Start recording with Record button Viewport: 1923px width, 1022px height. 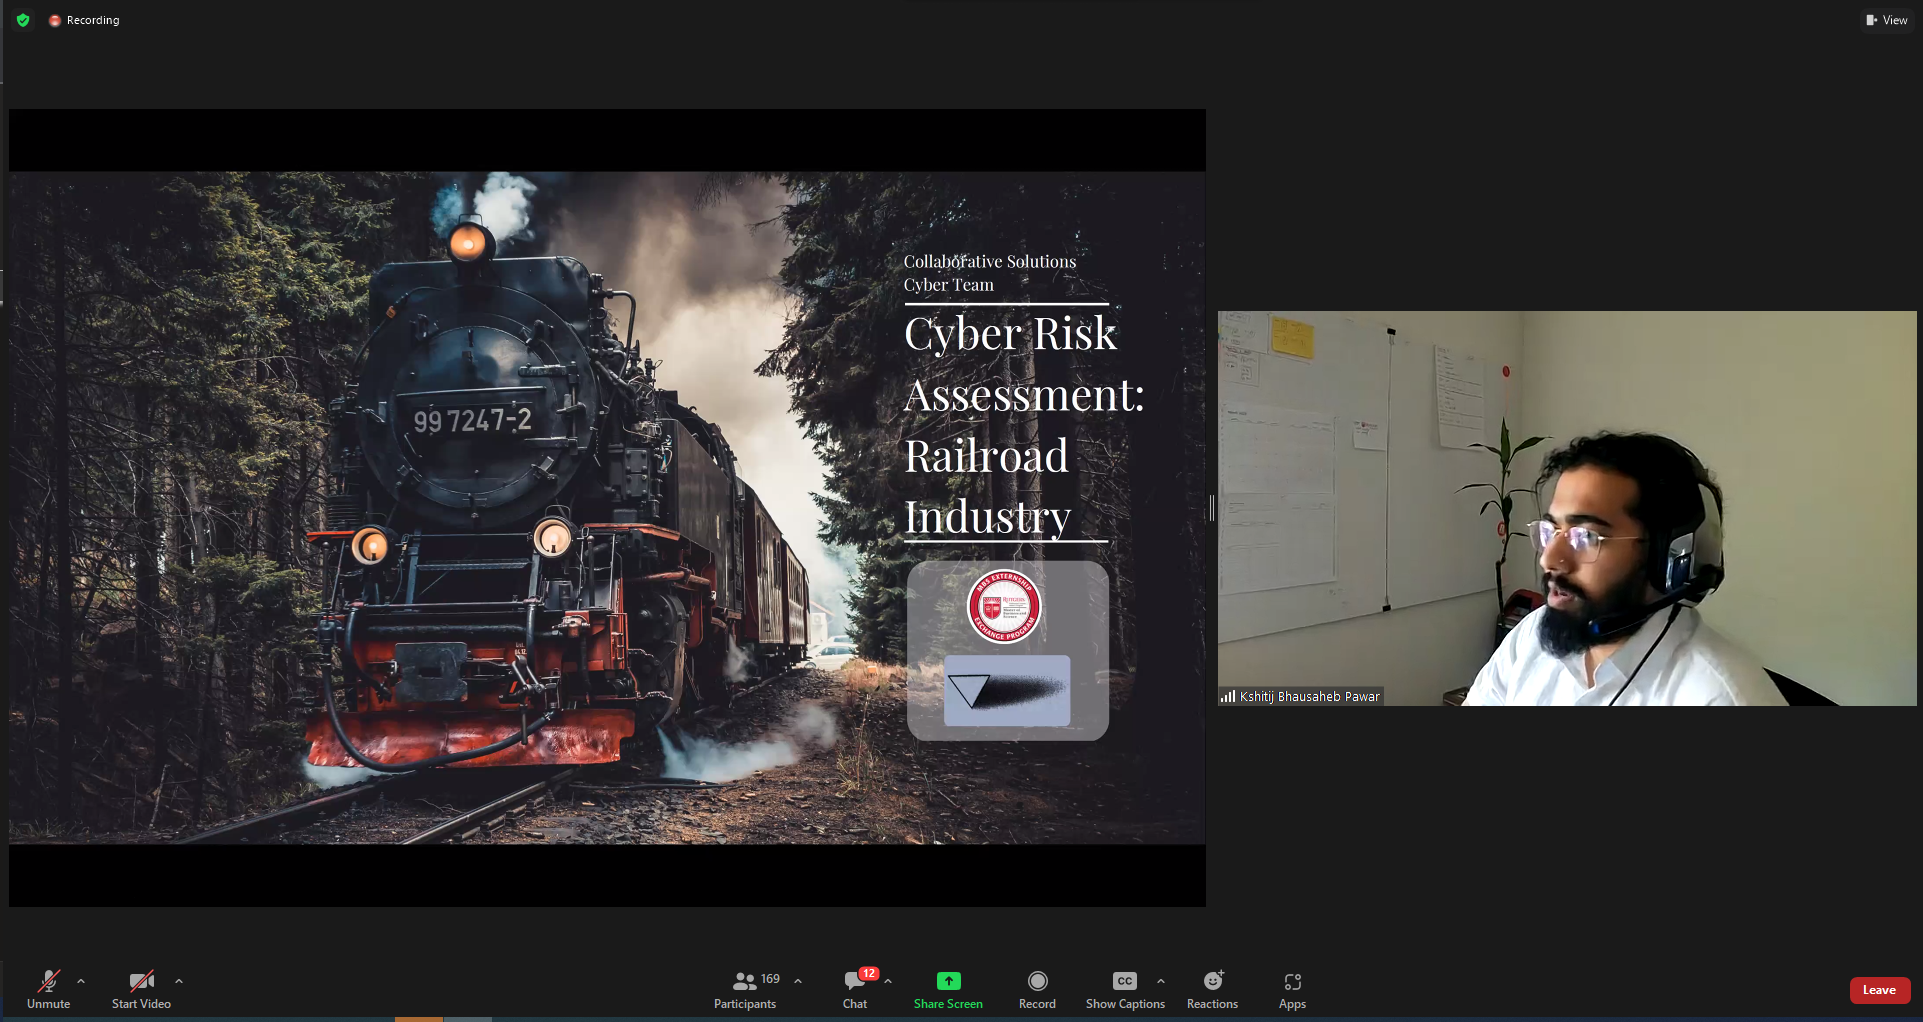pos(1037,990)
